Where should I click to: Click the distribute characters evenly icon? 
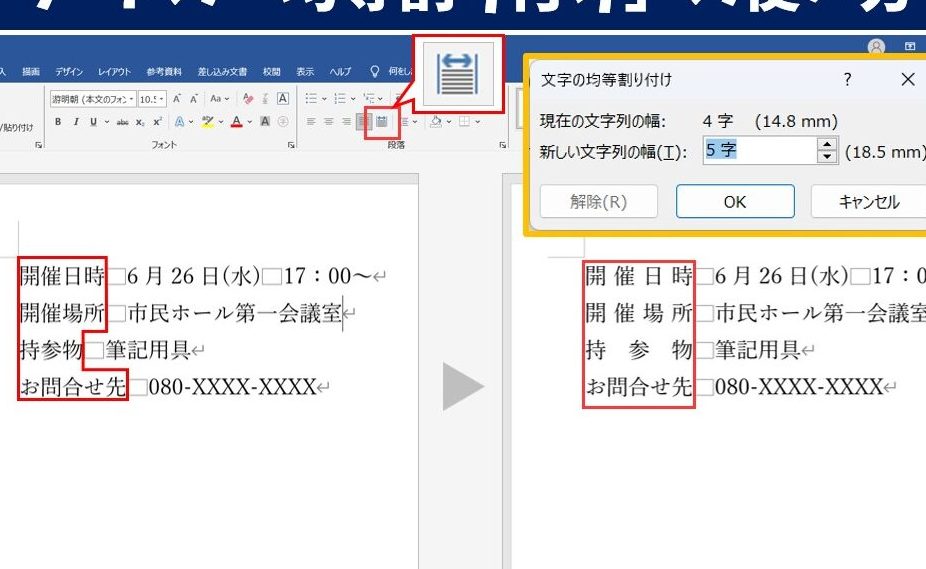[382, 122]
